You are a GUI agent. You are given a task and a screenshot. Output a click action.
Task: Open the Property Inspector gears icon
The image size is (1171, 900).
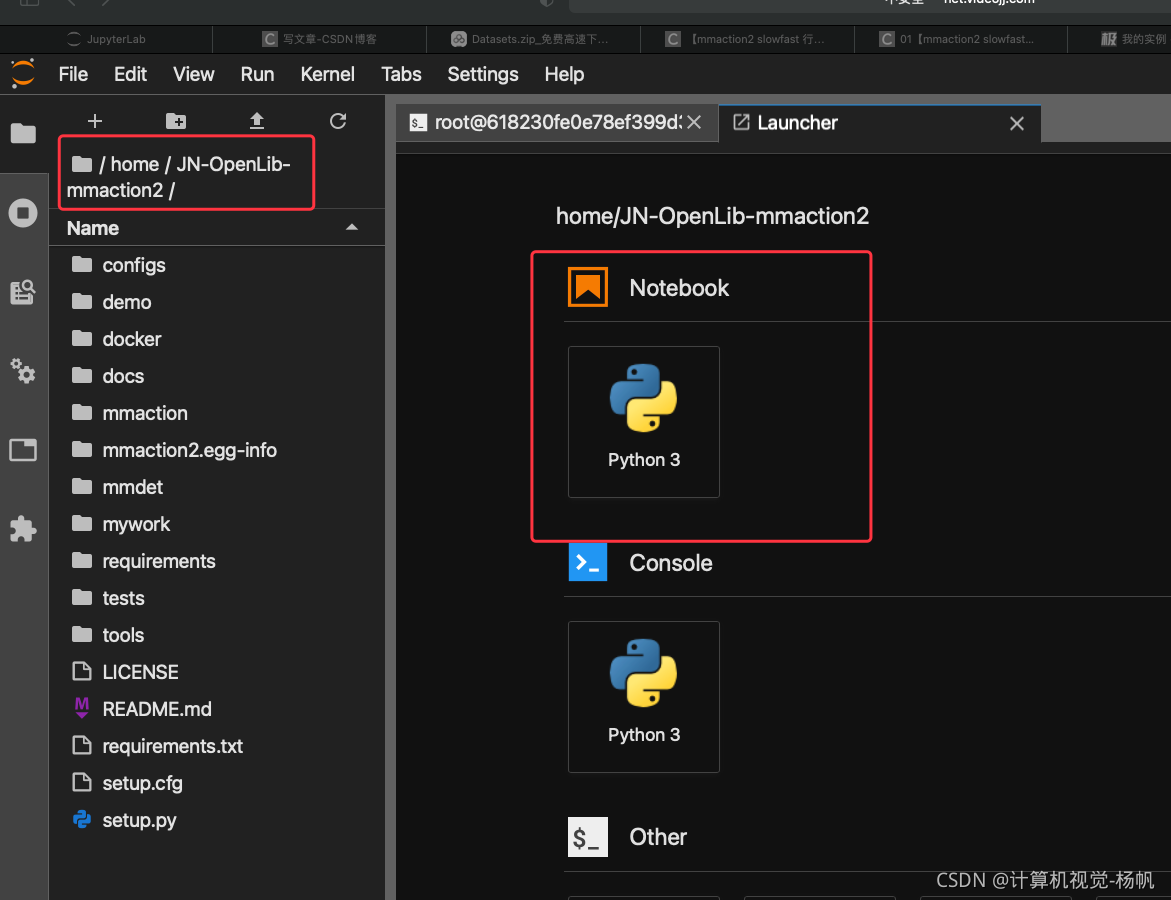pyautogui.click(x=23, y=370)
